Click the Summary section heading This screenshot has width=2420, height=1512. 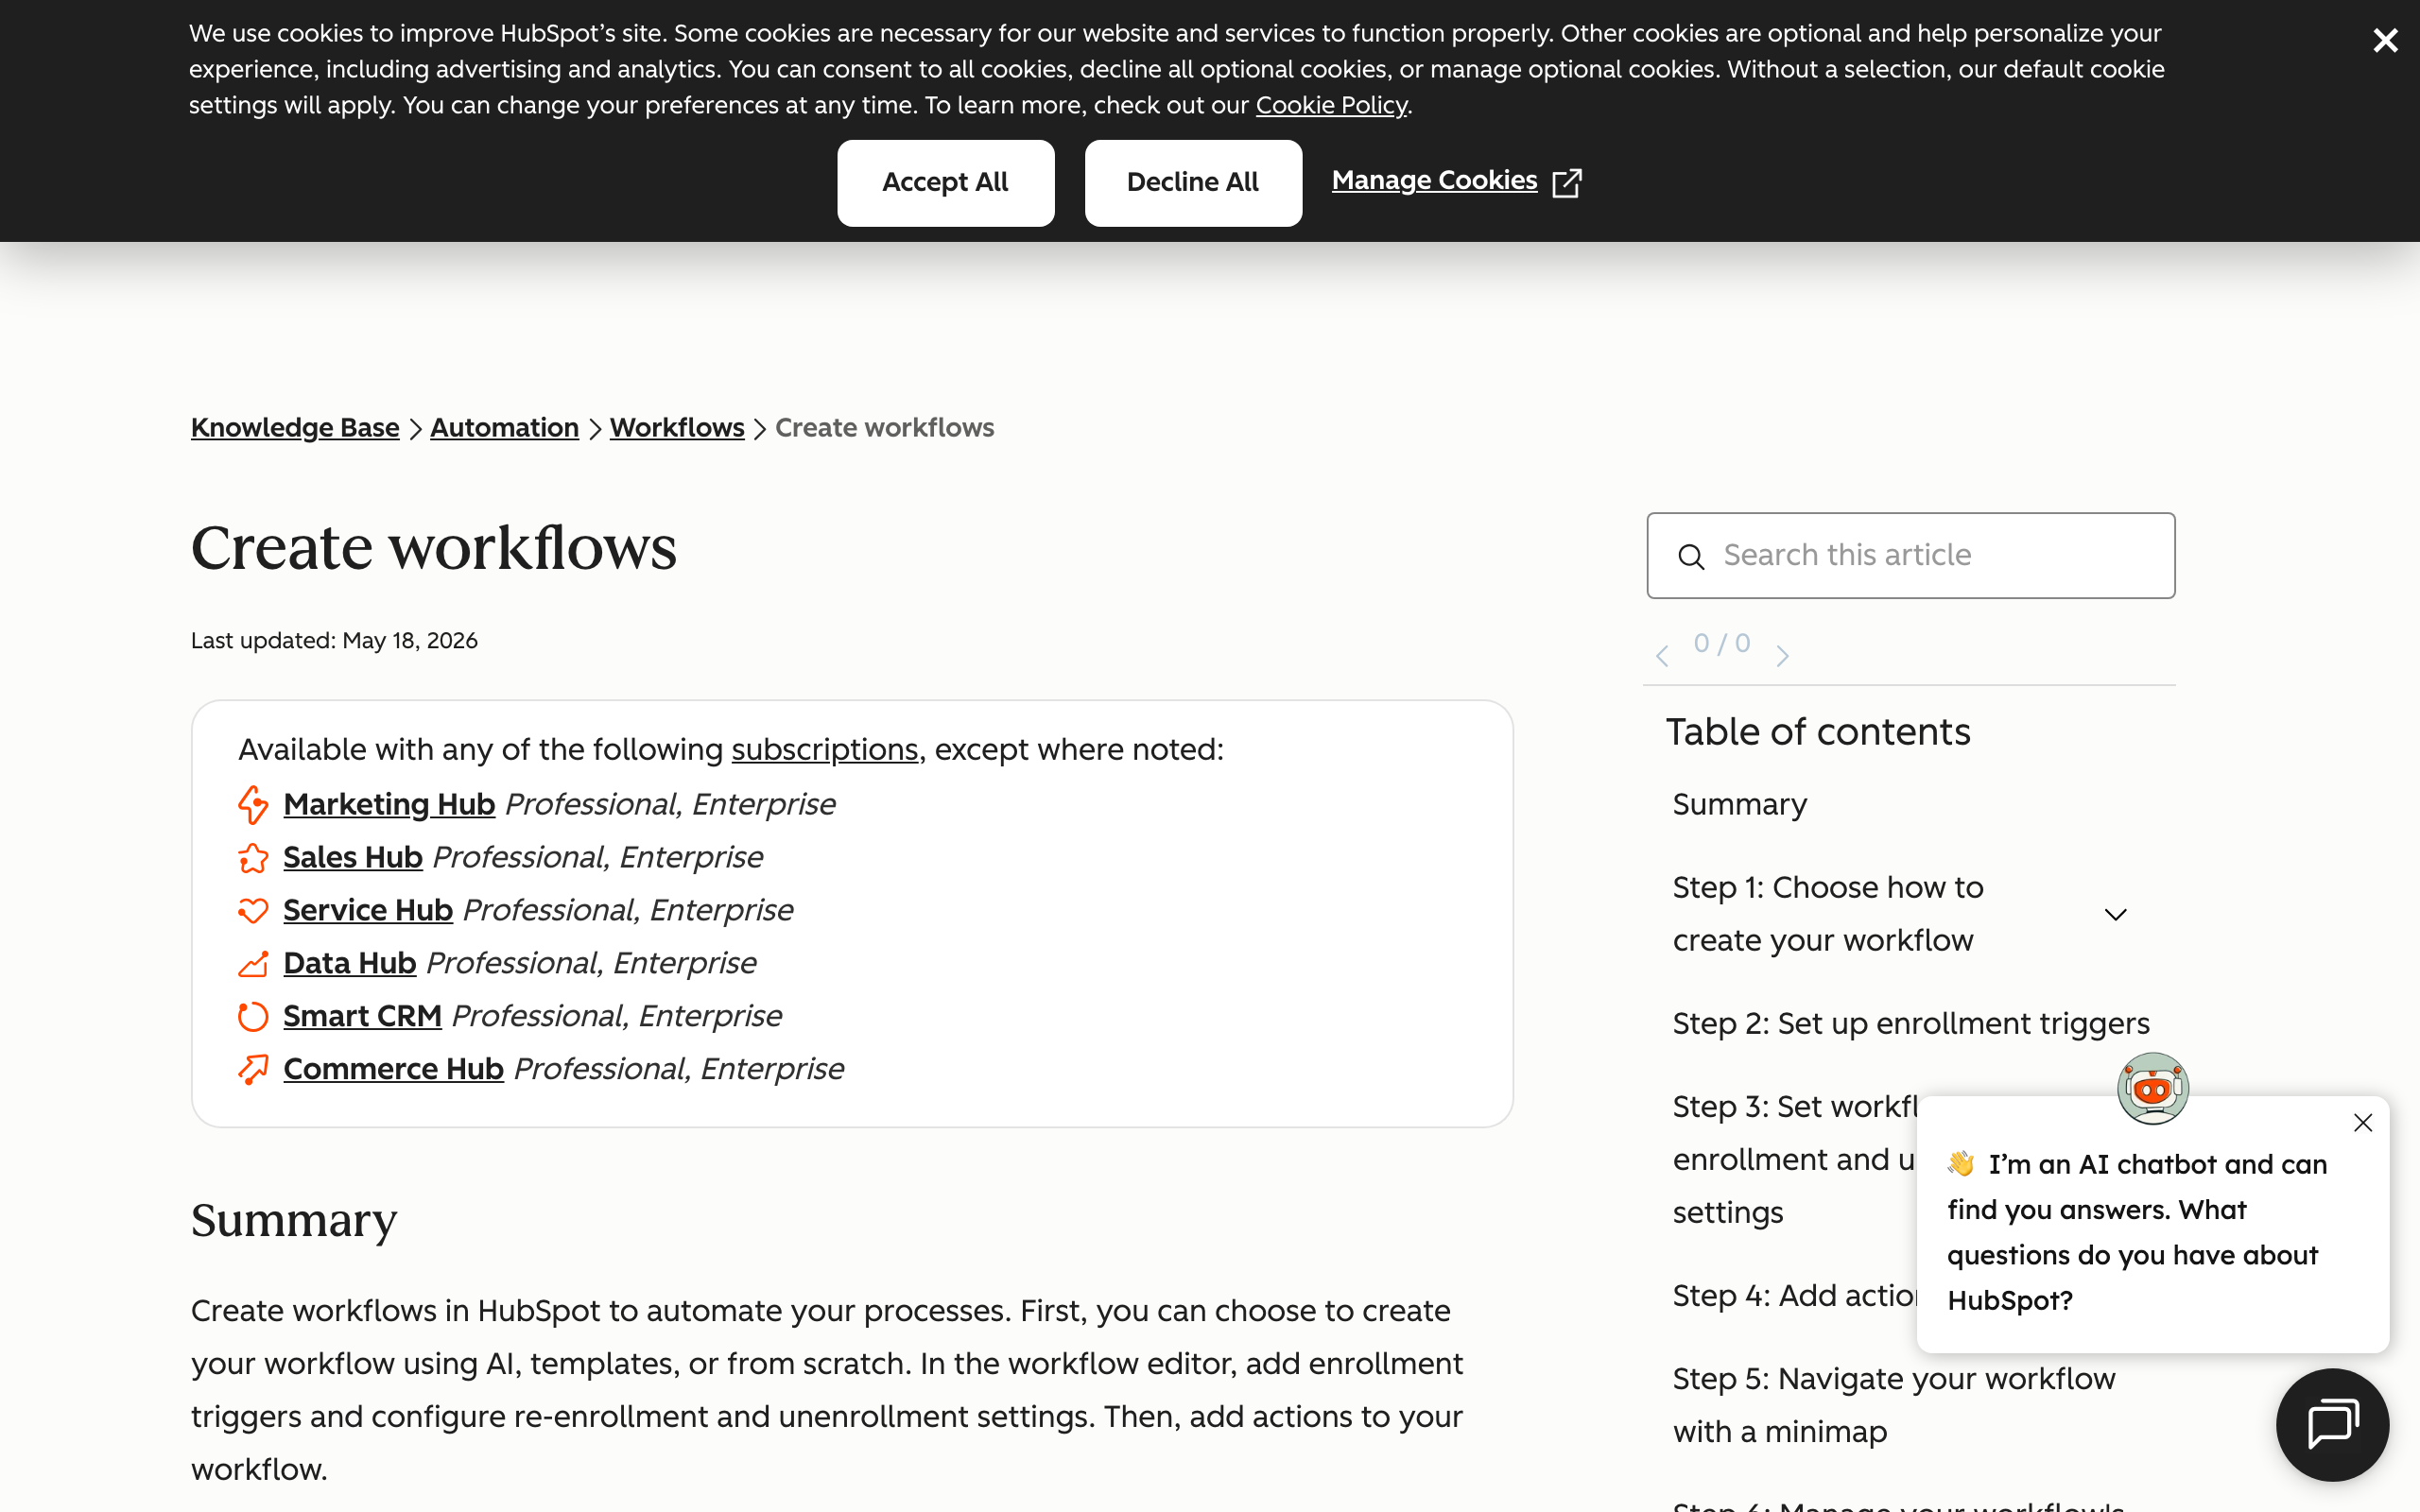click(294, 1221)
